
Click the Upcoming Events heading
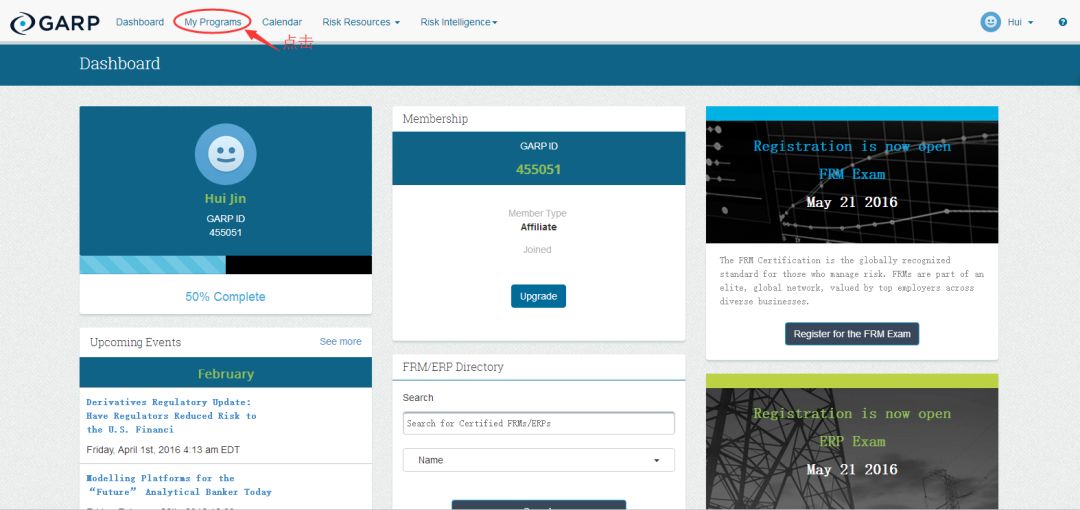[136, 342]
